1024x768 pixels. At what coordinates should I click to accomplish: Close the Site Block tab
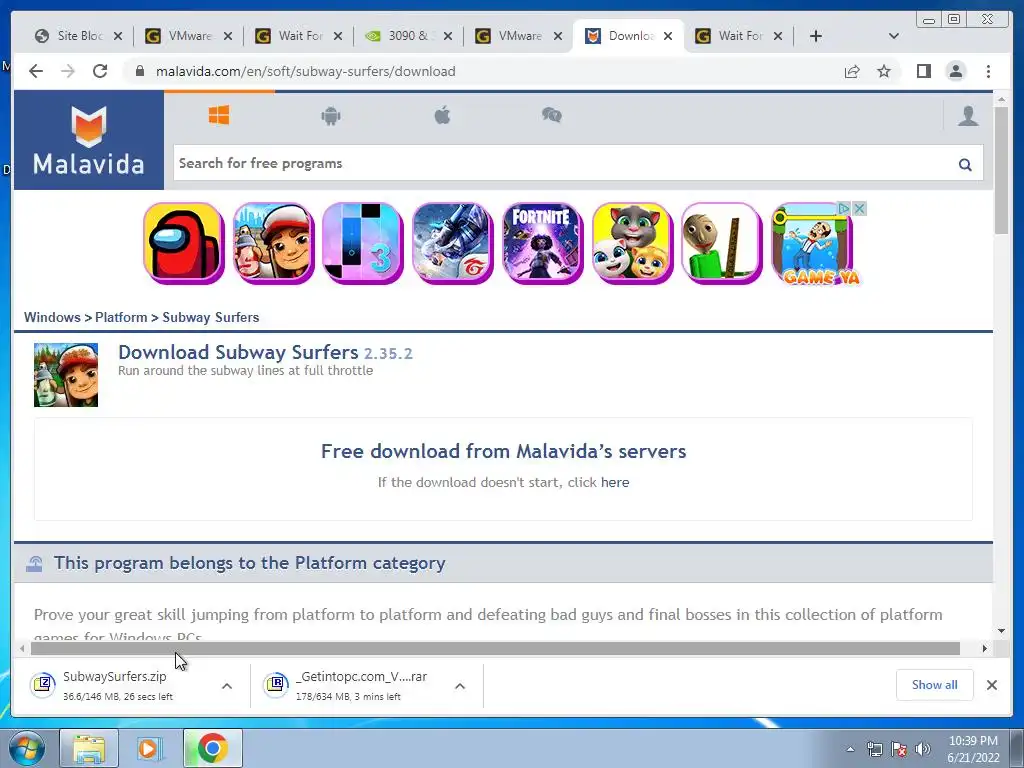[118, 37]
